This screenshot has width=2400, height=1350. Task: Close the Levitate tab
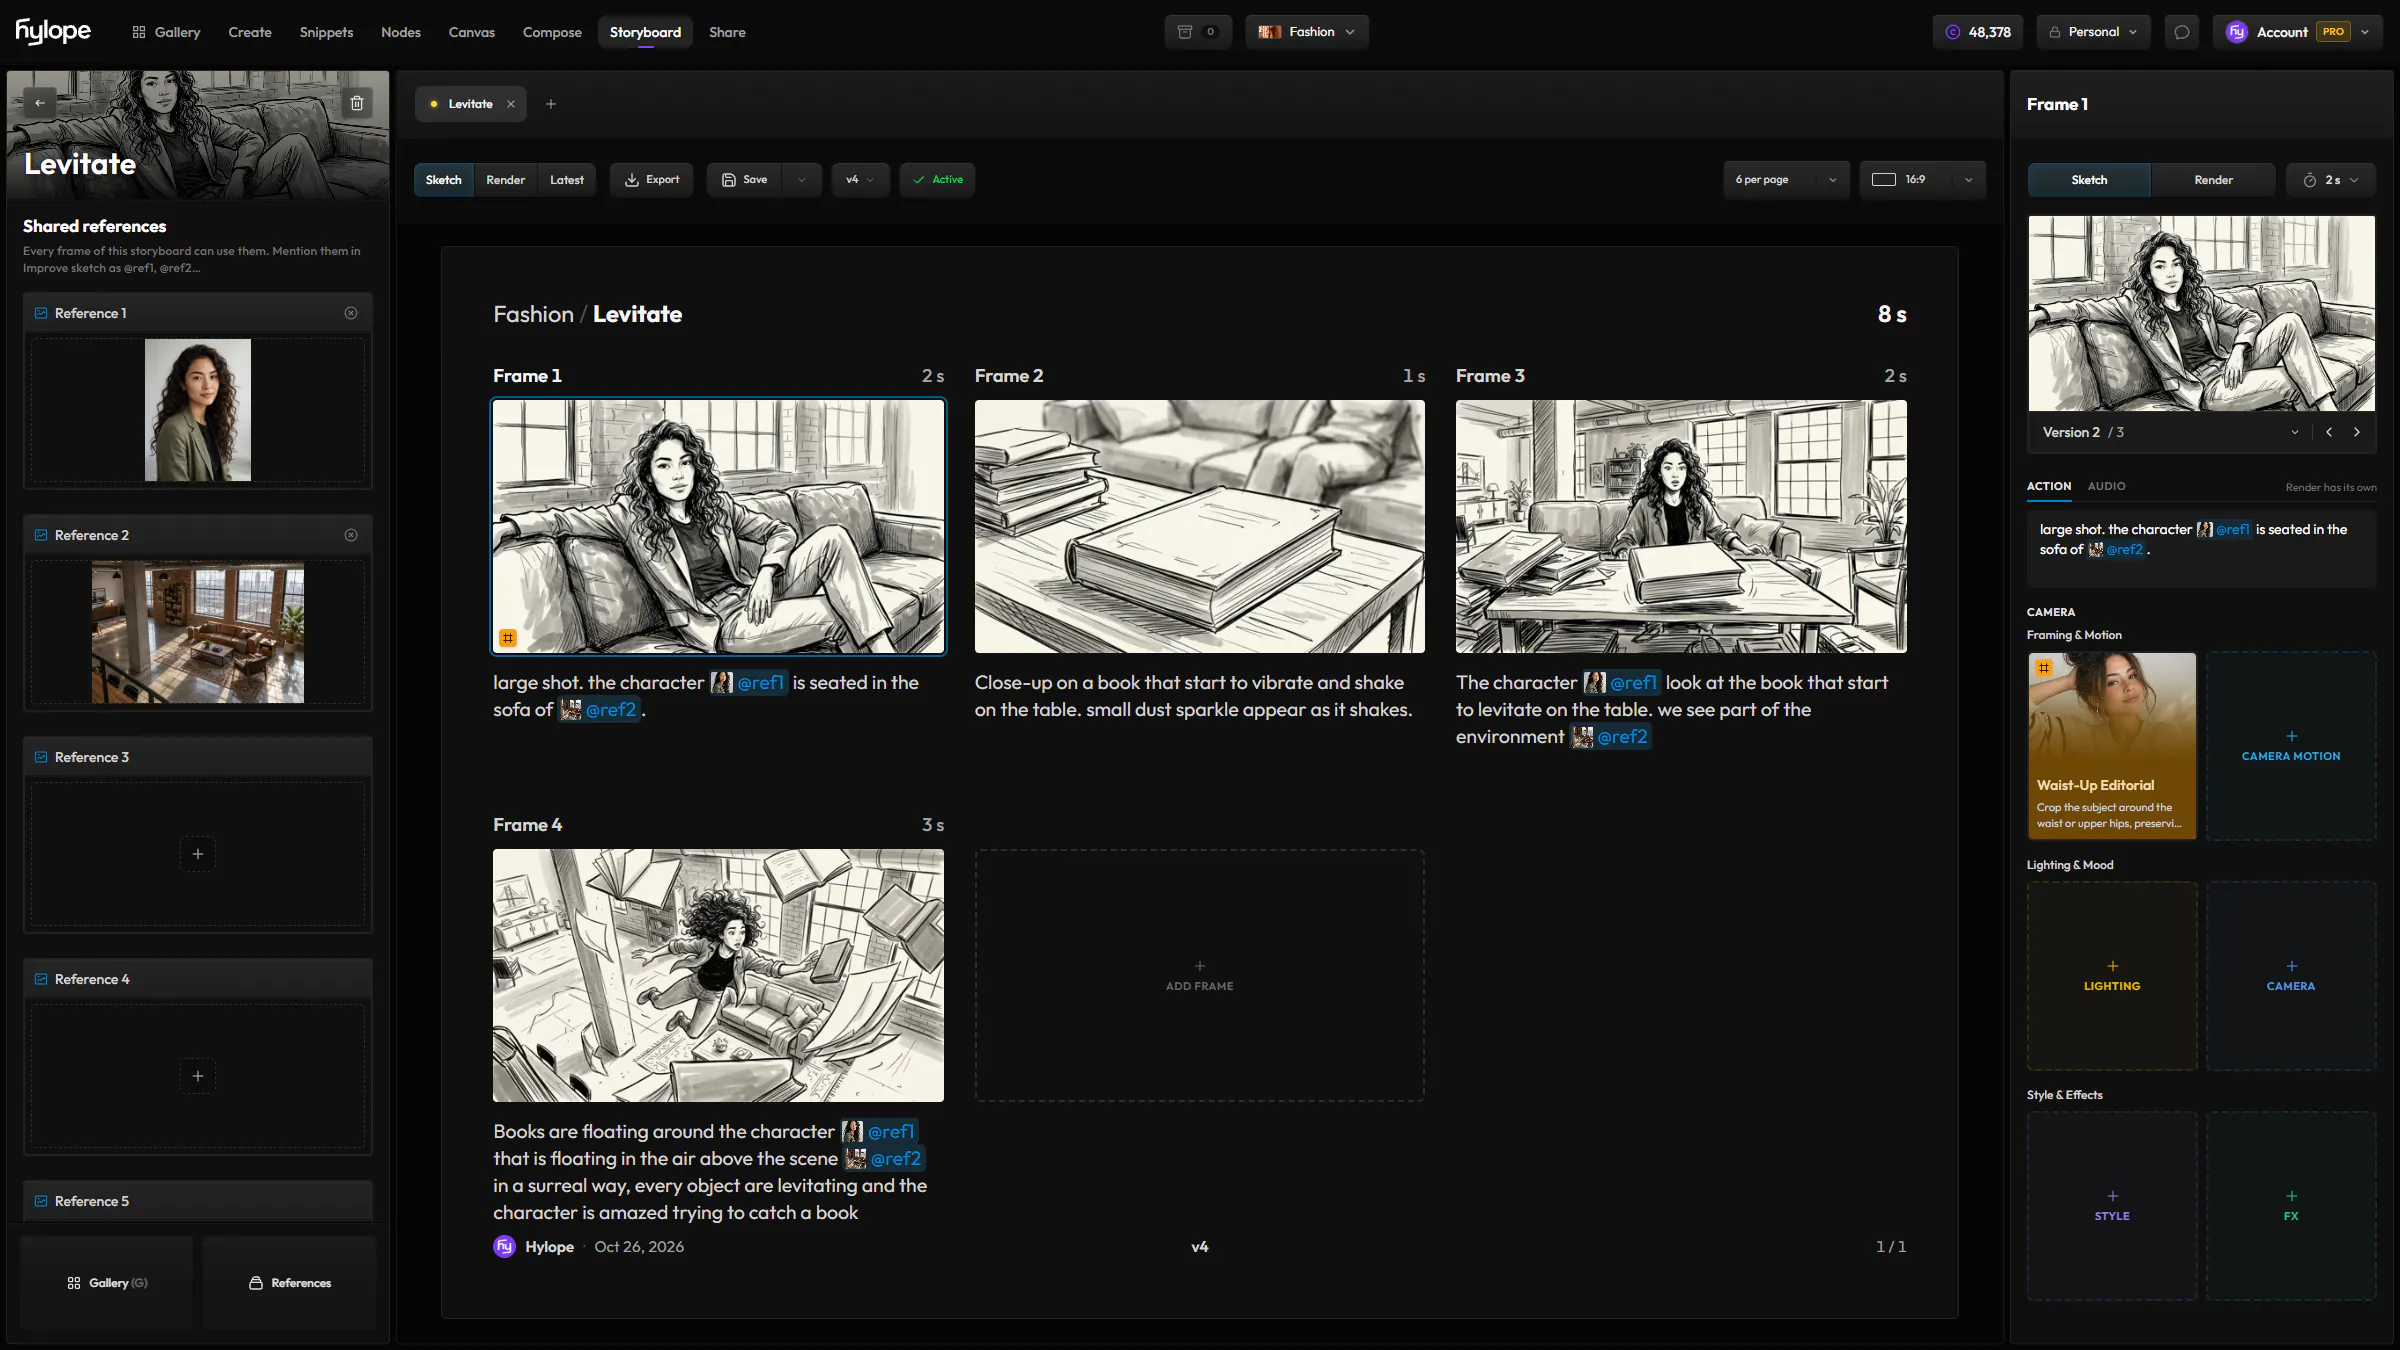[511, 104]
